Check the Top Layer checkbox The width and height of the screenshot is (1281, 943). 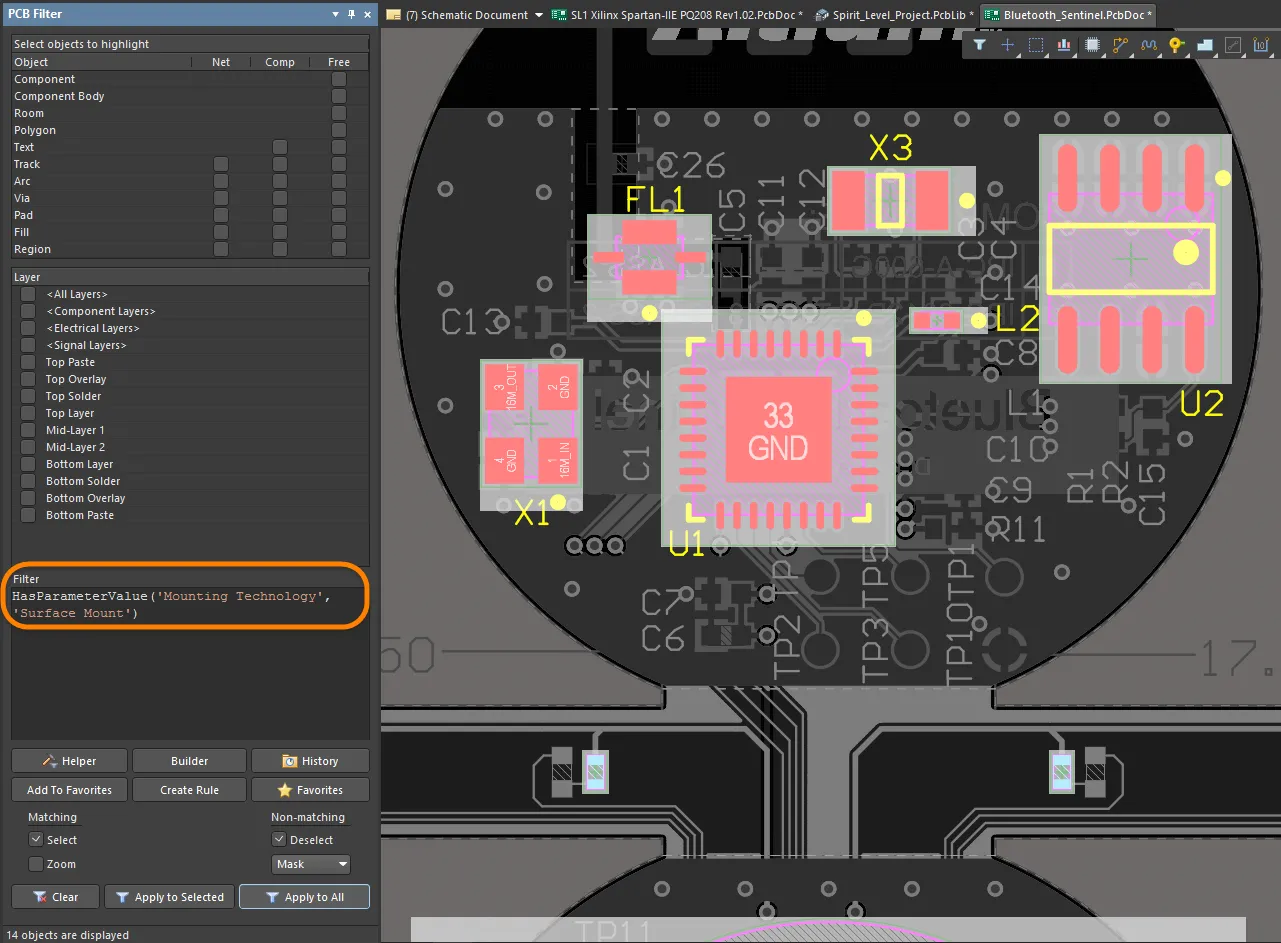[28, 413]
